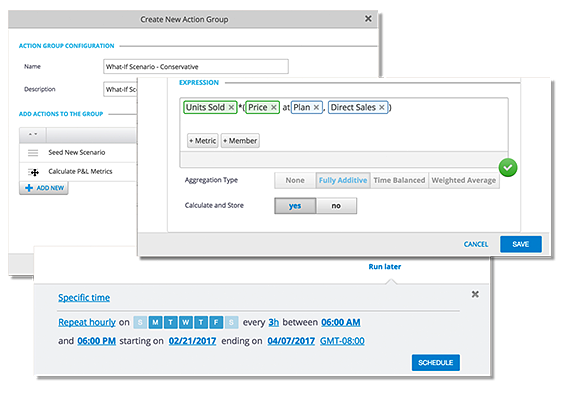Click the SCHEDULE button
The height and width of the screenshot is (397, 567).
tap(436, 363)
